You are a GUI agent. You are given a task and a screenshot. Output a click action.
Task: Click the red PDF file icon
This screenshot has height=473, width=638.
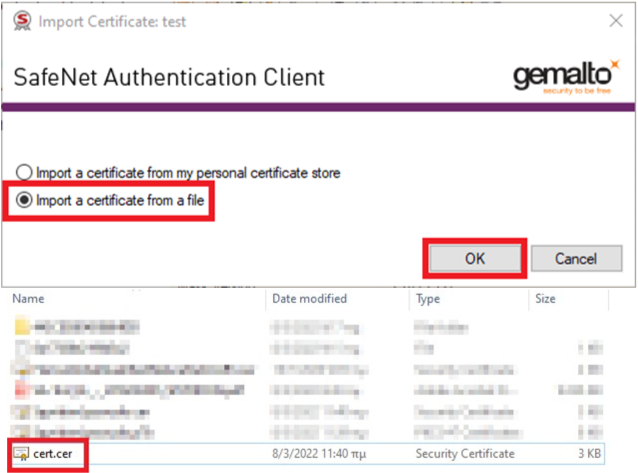[x=22, y=388]
